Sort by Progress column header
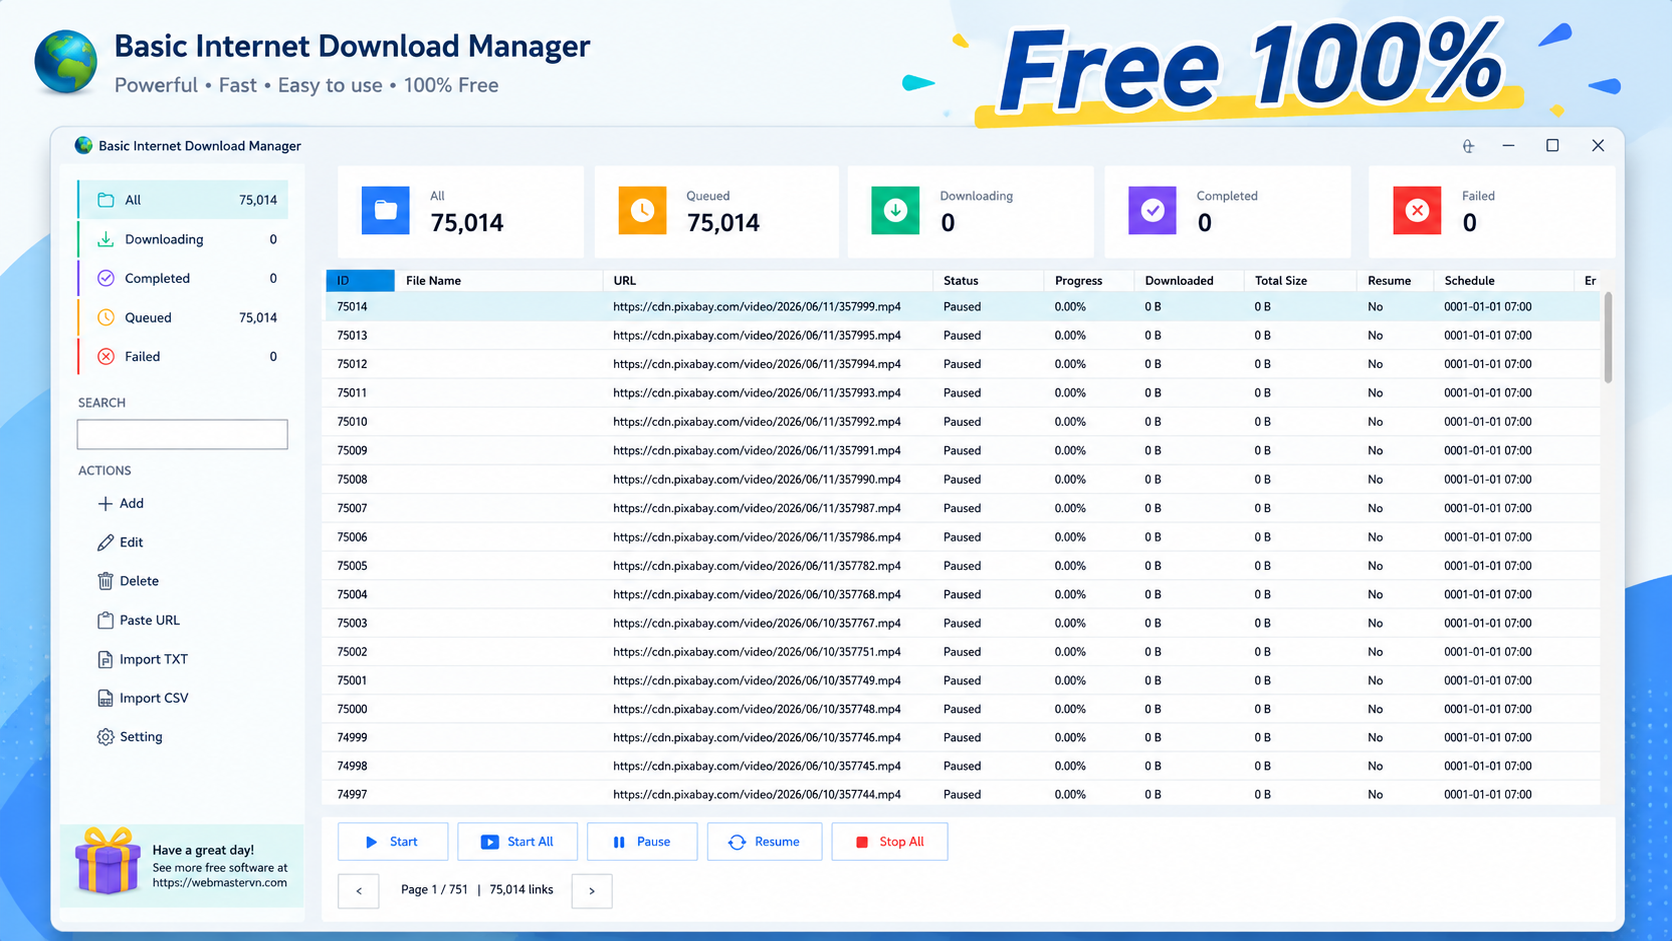 [x=1089, y=281]
